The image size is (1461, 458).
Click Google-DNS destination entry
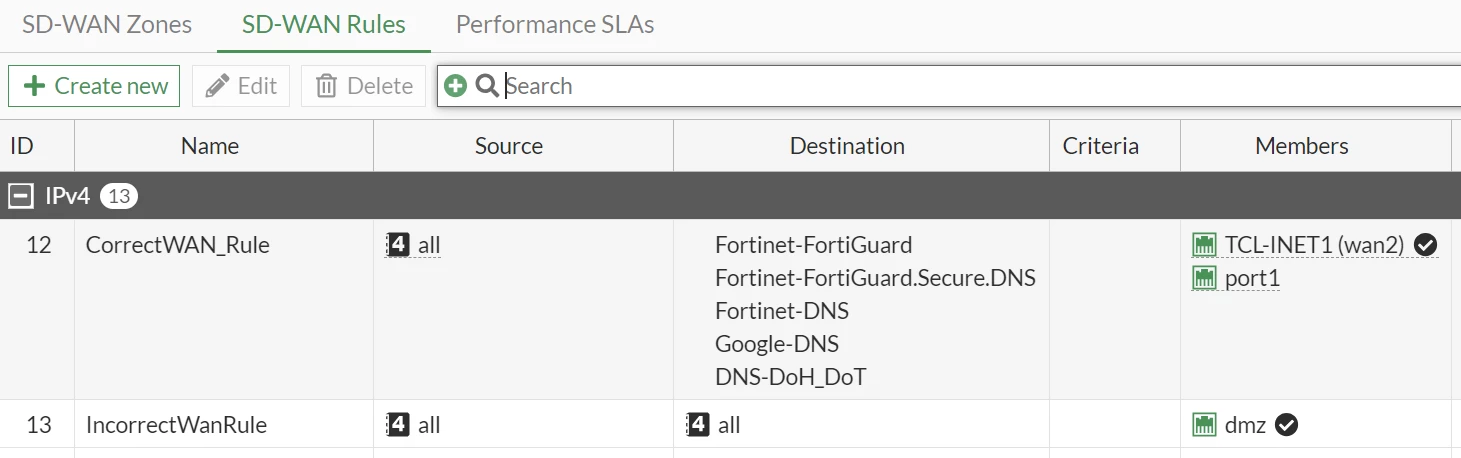[x=777, y=344]
